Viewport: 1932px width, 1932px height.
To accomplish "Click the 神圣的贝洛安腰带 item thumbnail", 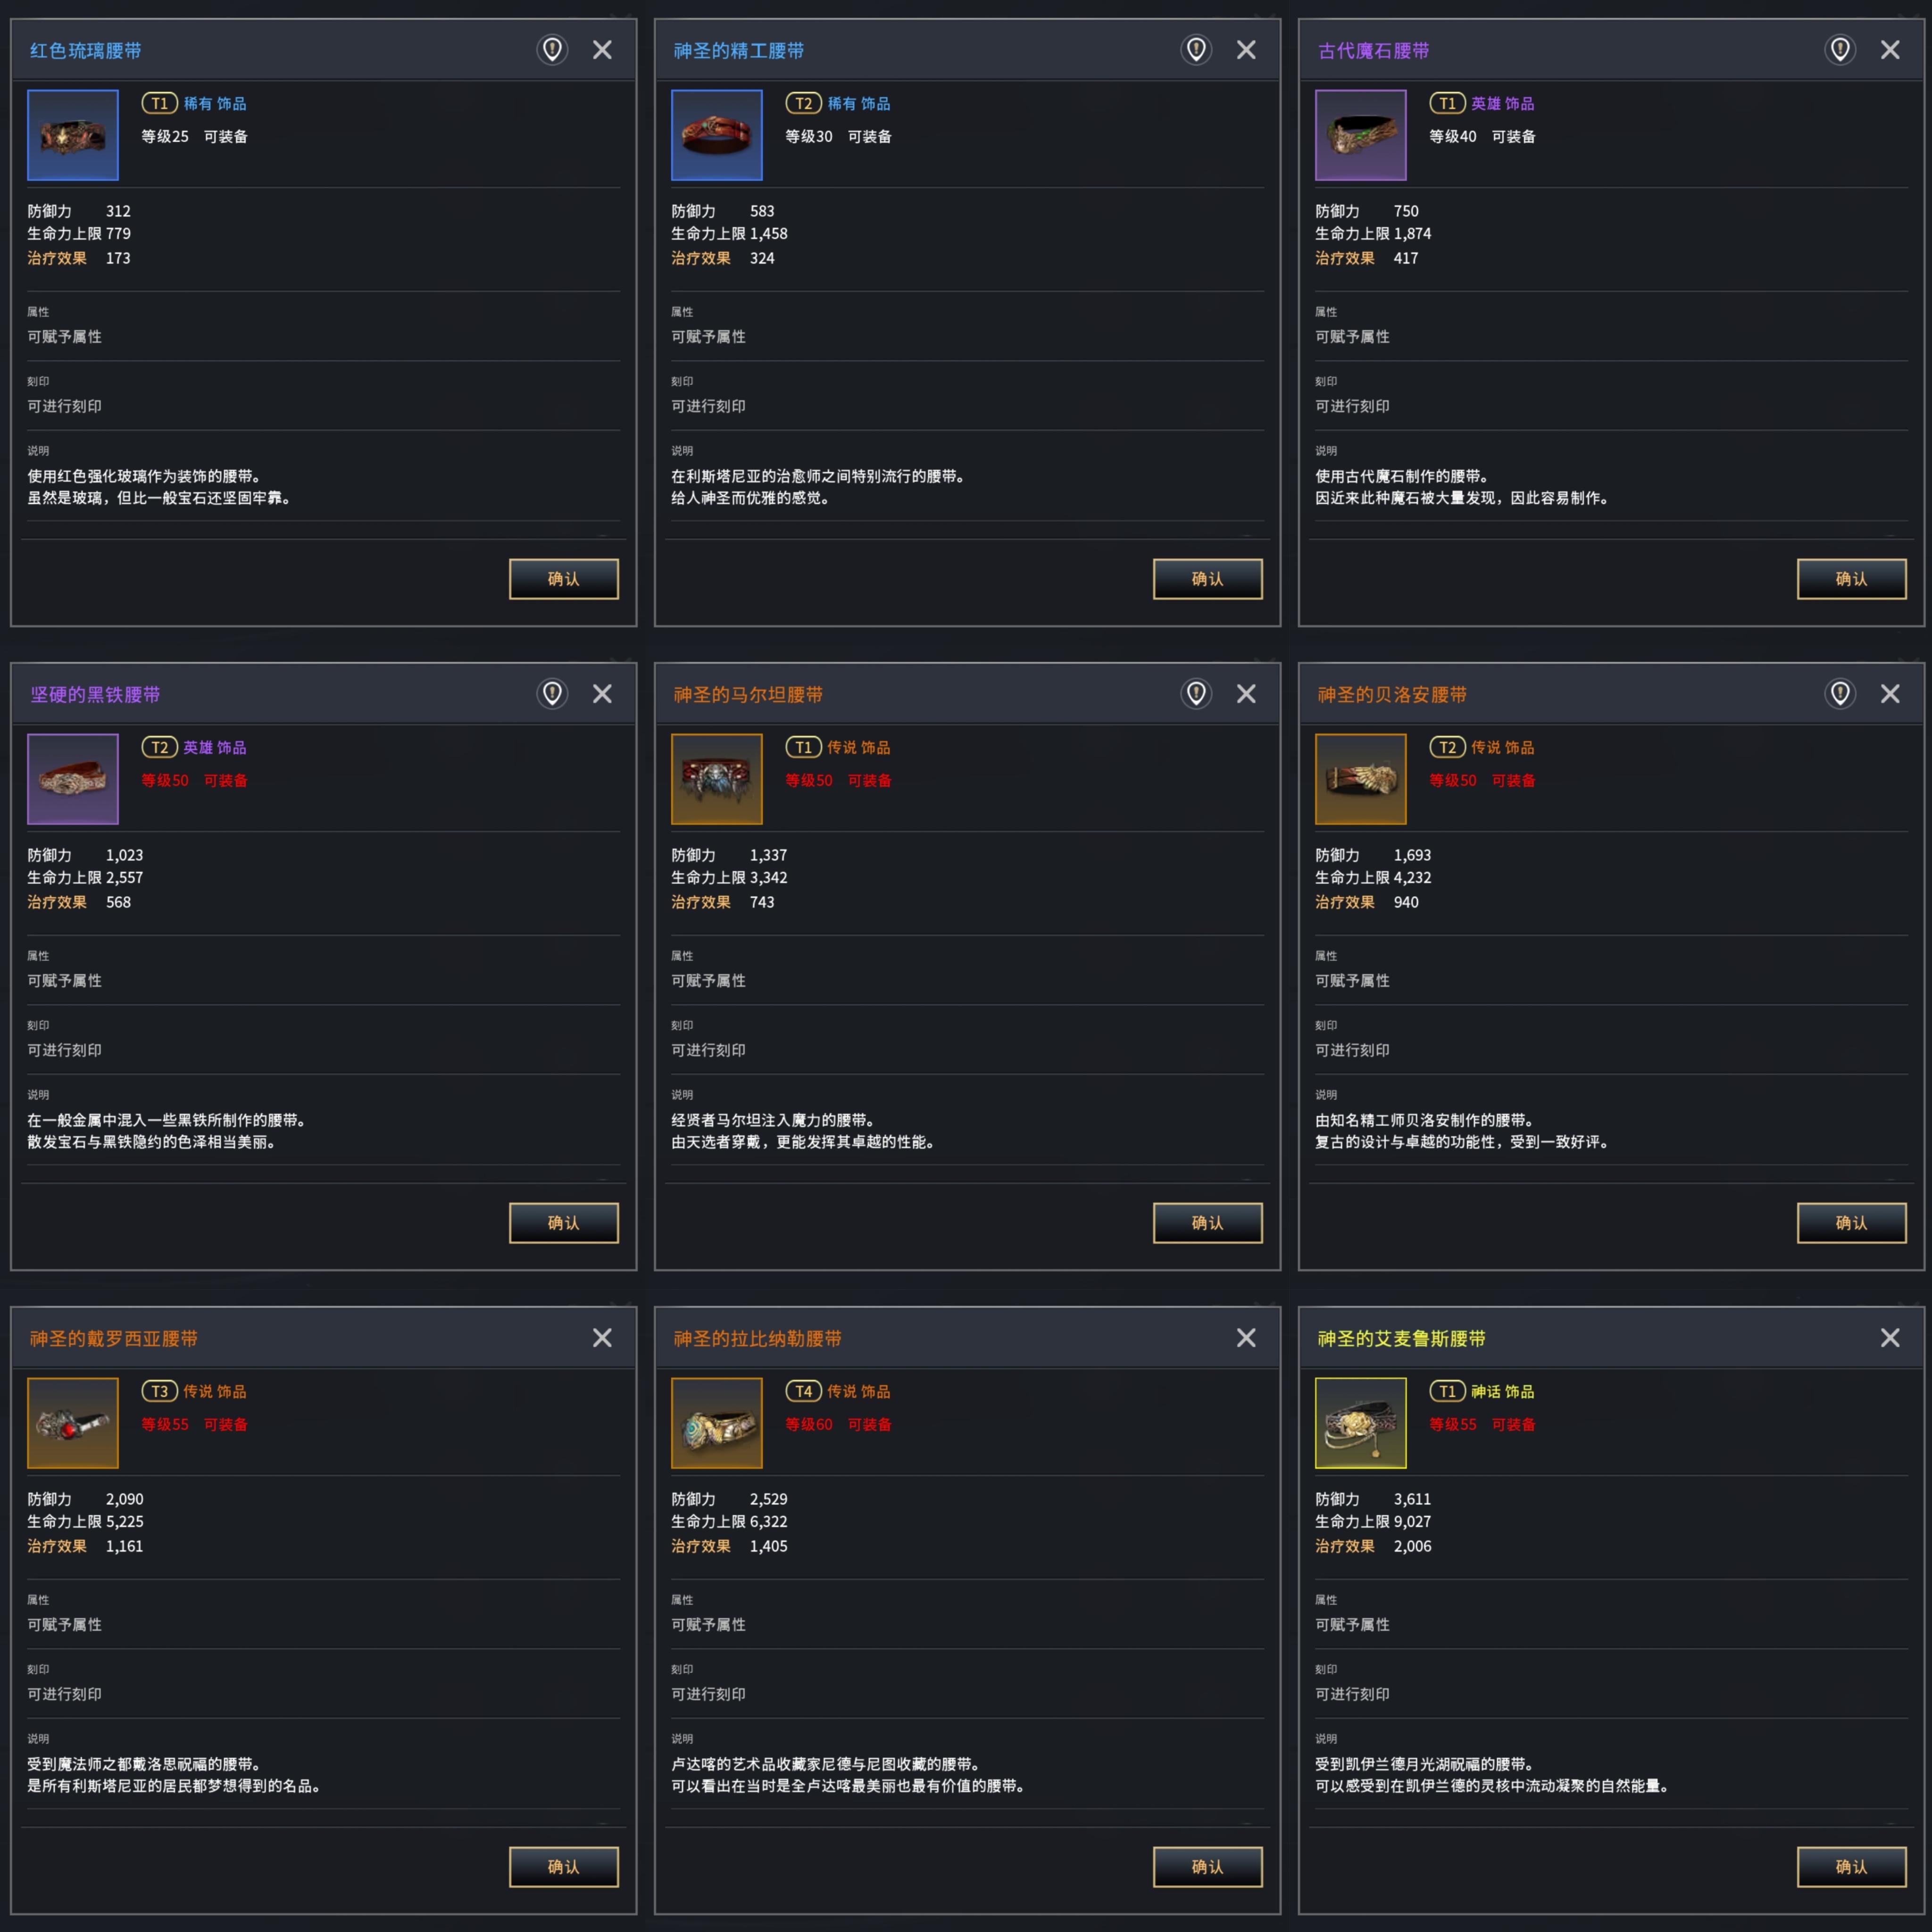I will click(1361, 779).
